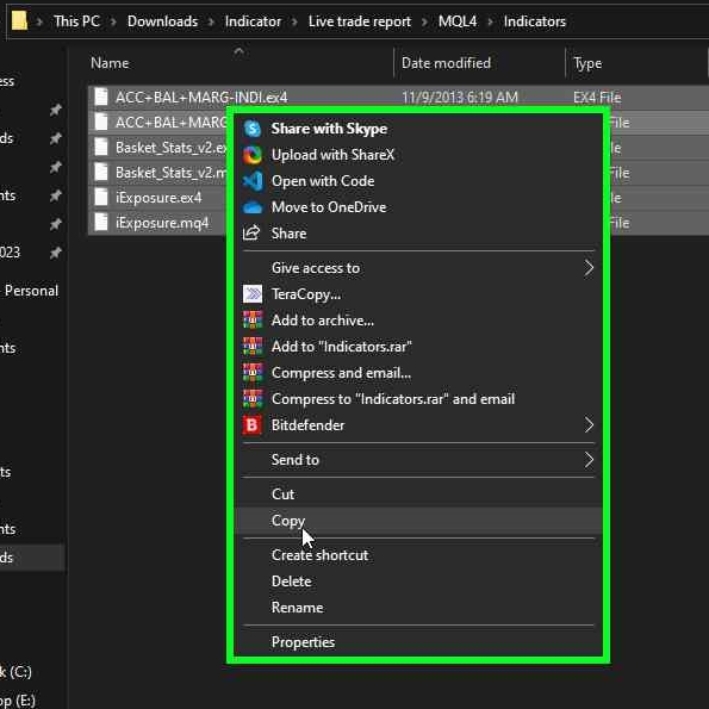
Task: Sort by Date modified column header
Action: [446, 63]
